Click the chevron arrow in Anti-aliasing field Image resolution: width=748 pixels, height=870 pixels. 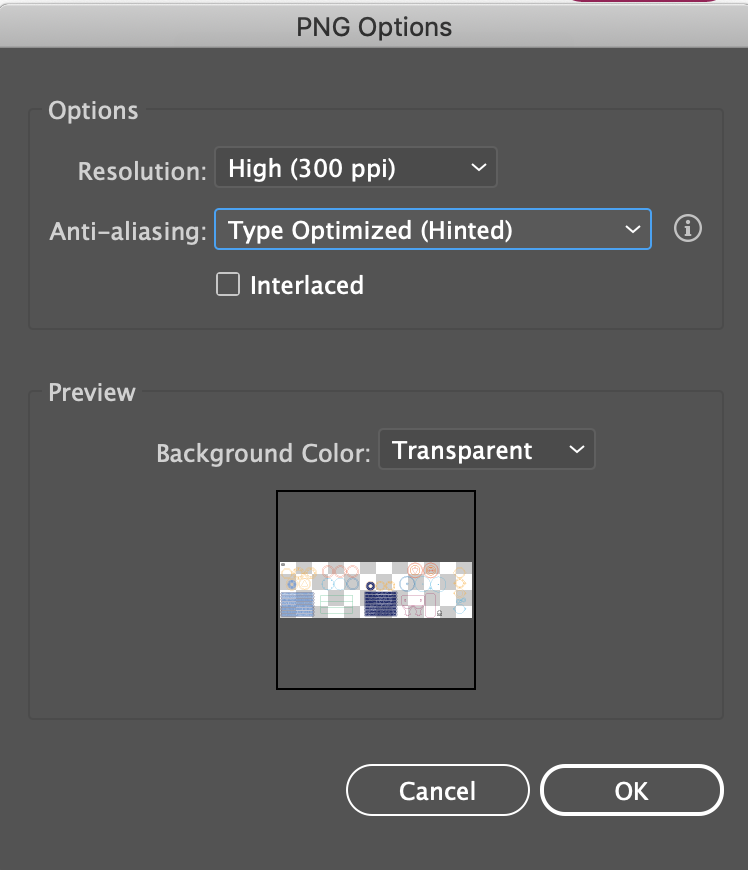[x=633, y=229]
